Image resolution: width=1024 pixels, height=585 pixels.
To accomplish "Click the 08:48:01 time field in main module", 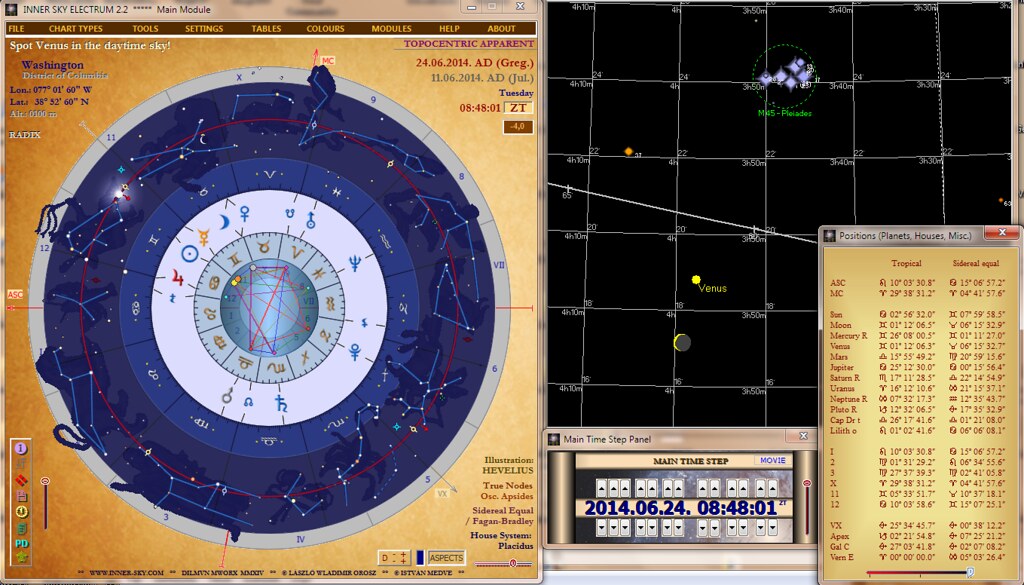I will pos(480,108).
